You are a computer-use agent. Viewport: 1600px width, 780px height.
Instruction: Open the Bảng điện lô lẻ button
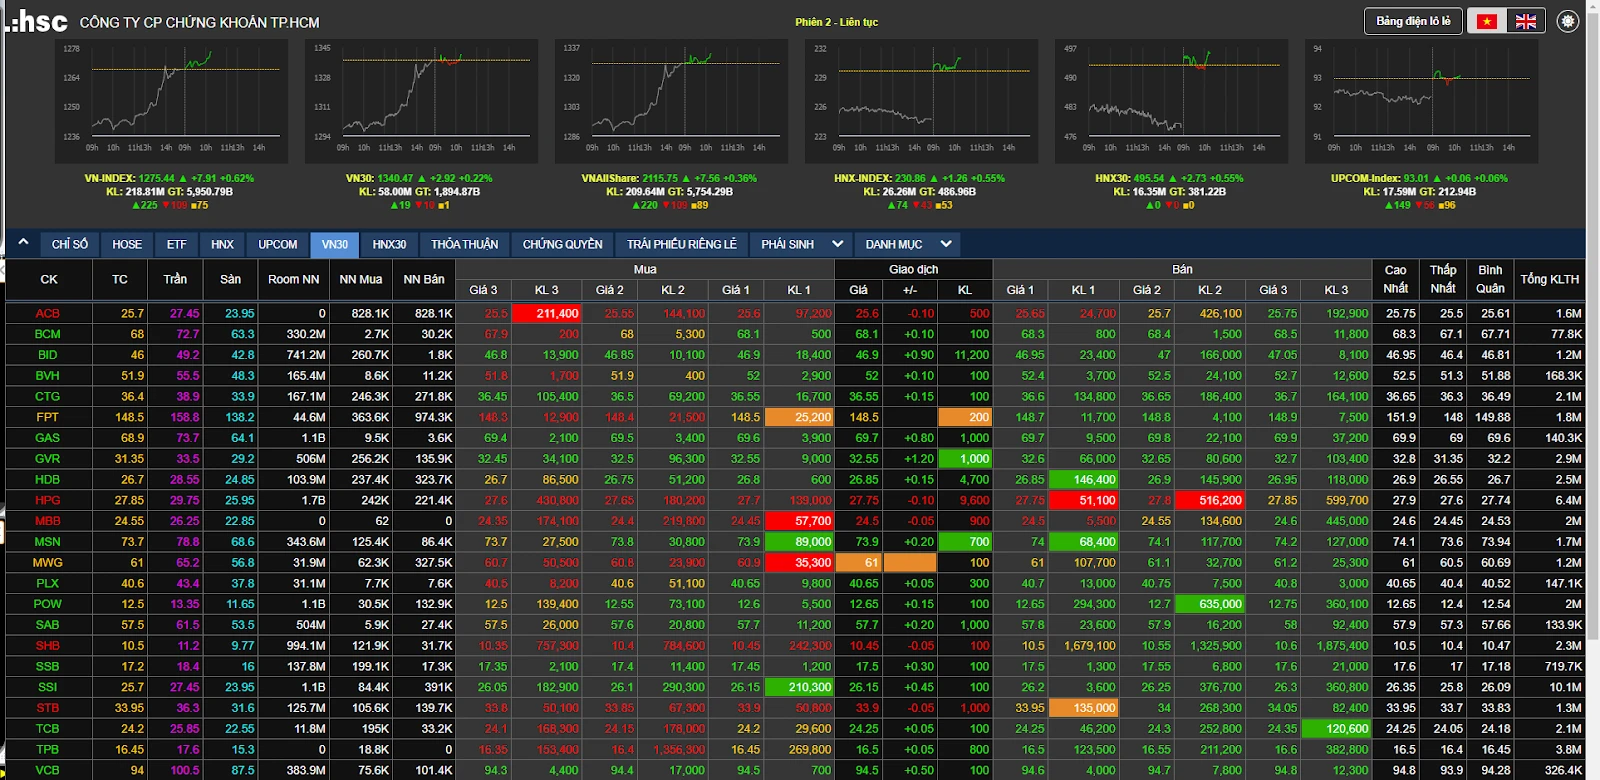coord(1413,21)
